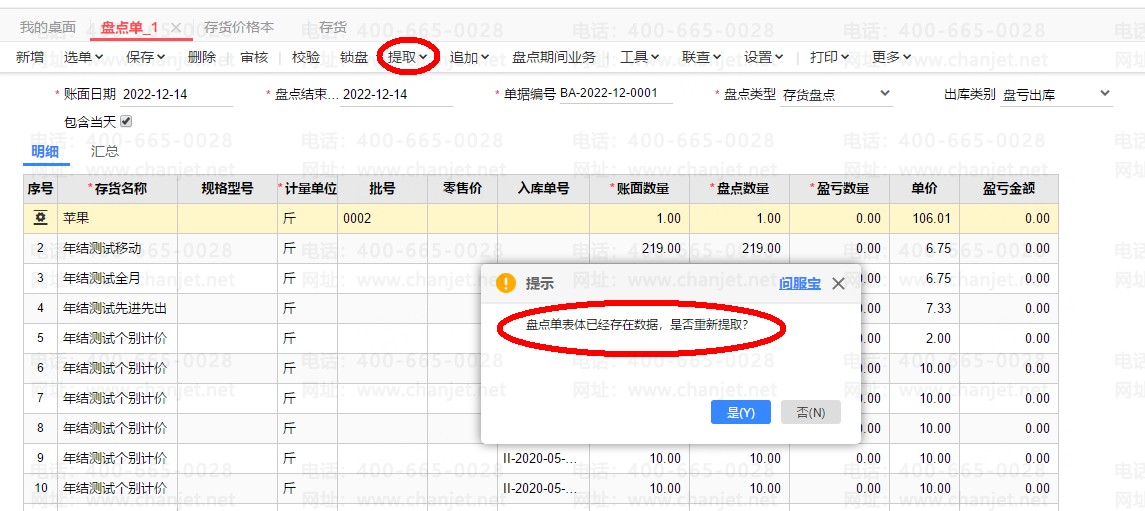Image resolution: width=1145 pixels, height=511 pixels.
Task: Click the warning icon in 提示 dialog
Action: tap(505, 283)
